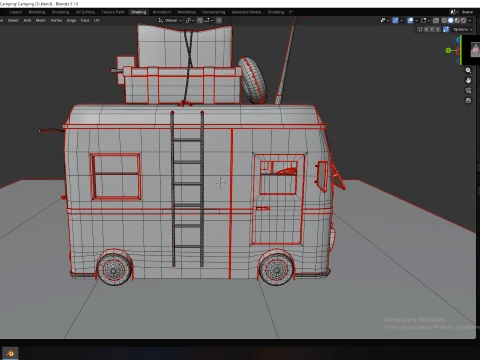Image resolution: width=480 pixels, height=360 pixels.
Task: Switch to wireframe viewport shading
Action: coord(444,20)
